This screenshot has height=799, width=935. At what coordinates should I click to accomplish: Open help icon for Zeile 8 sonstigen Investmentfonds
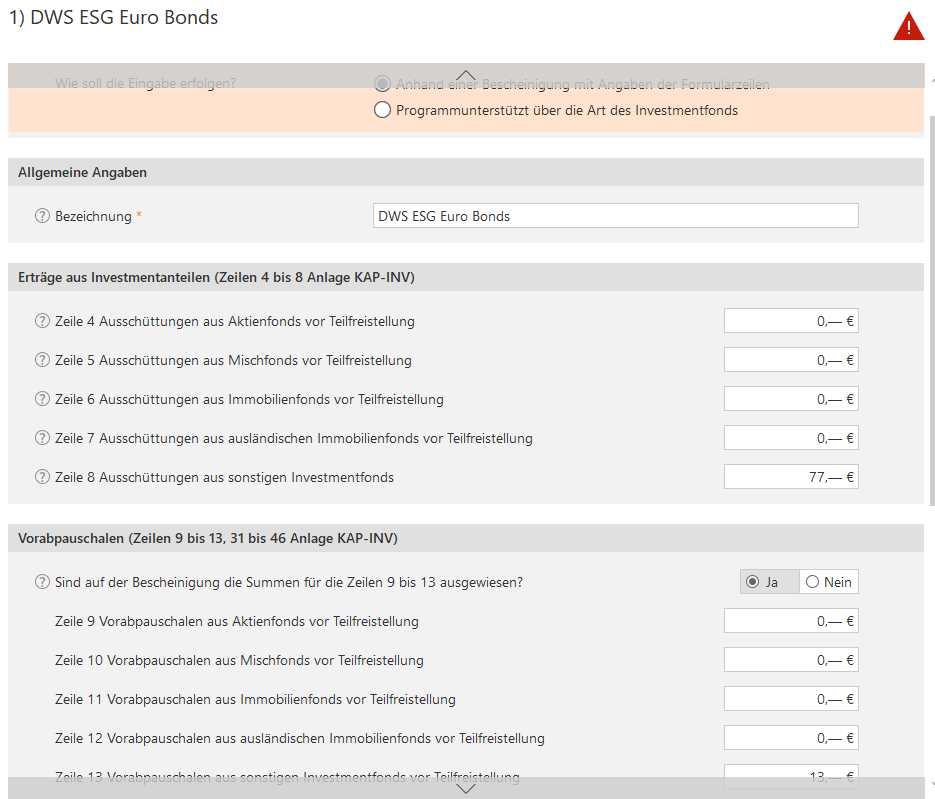tap(42, 477)
